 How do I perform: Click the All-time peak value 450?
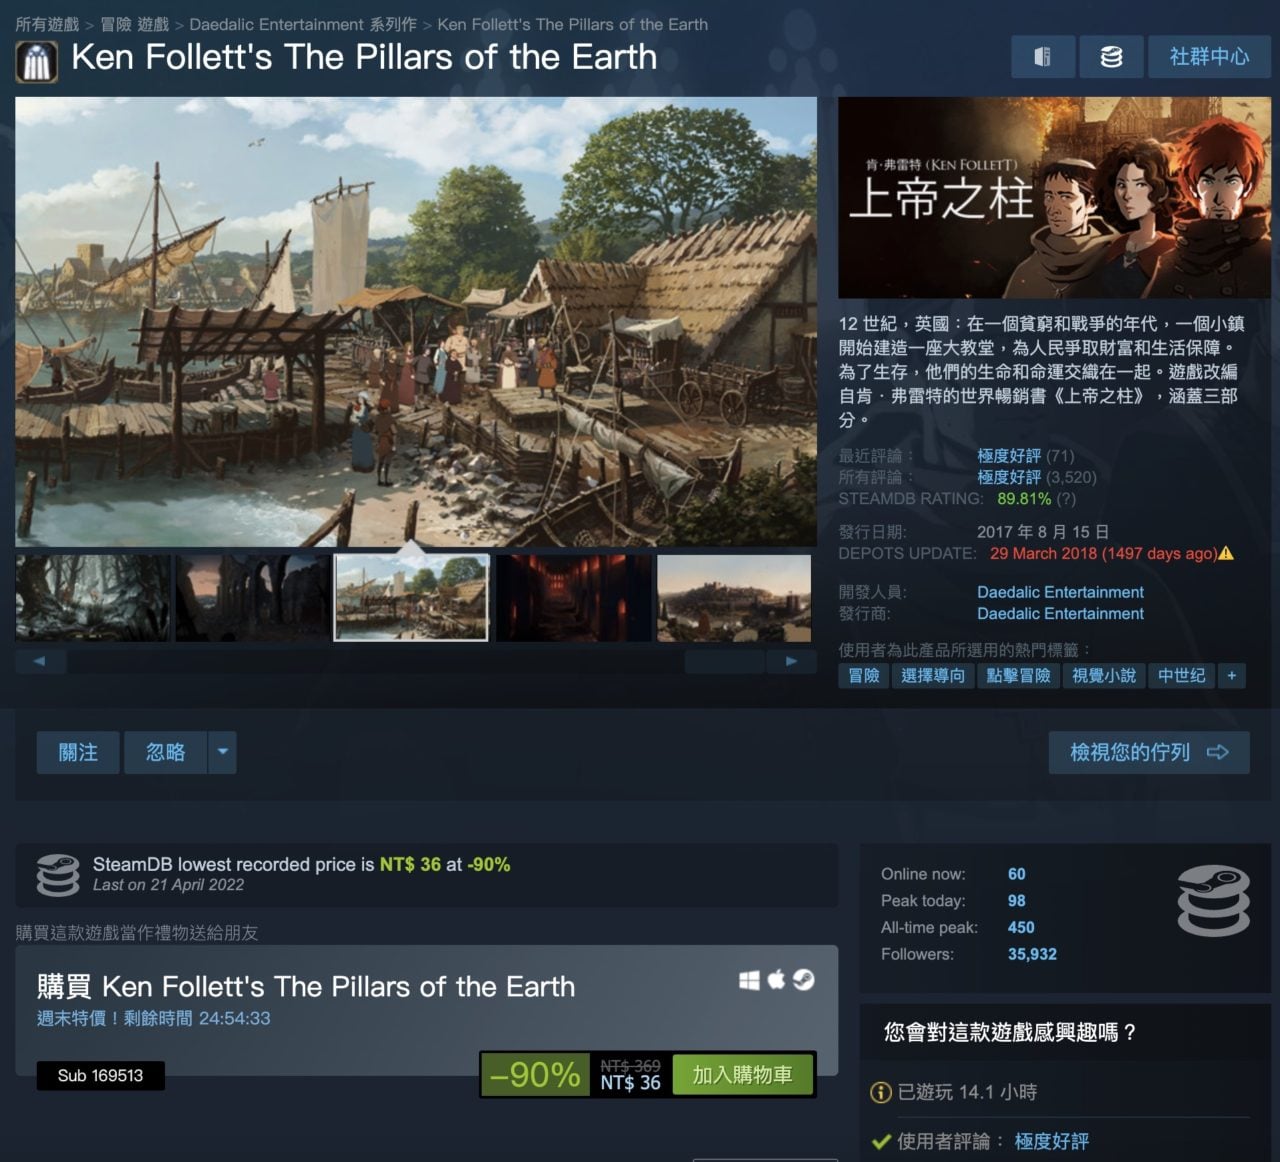[x=1021, y=927]
